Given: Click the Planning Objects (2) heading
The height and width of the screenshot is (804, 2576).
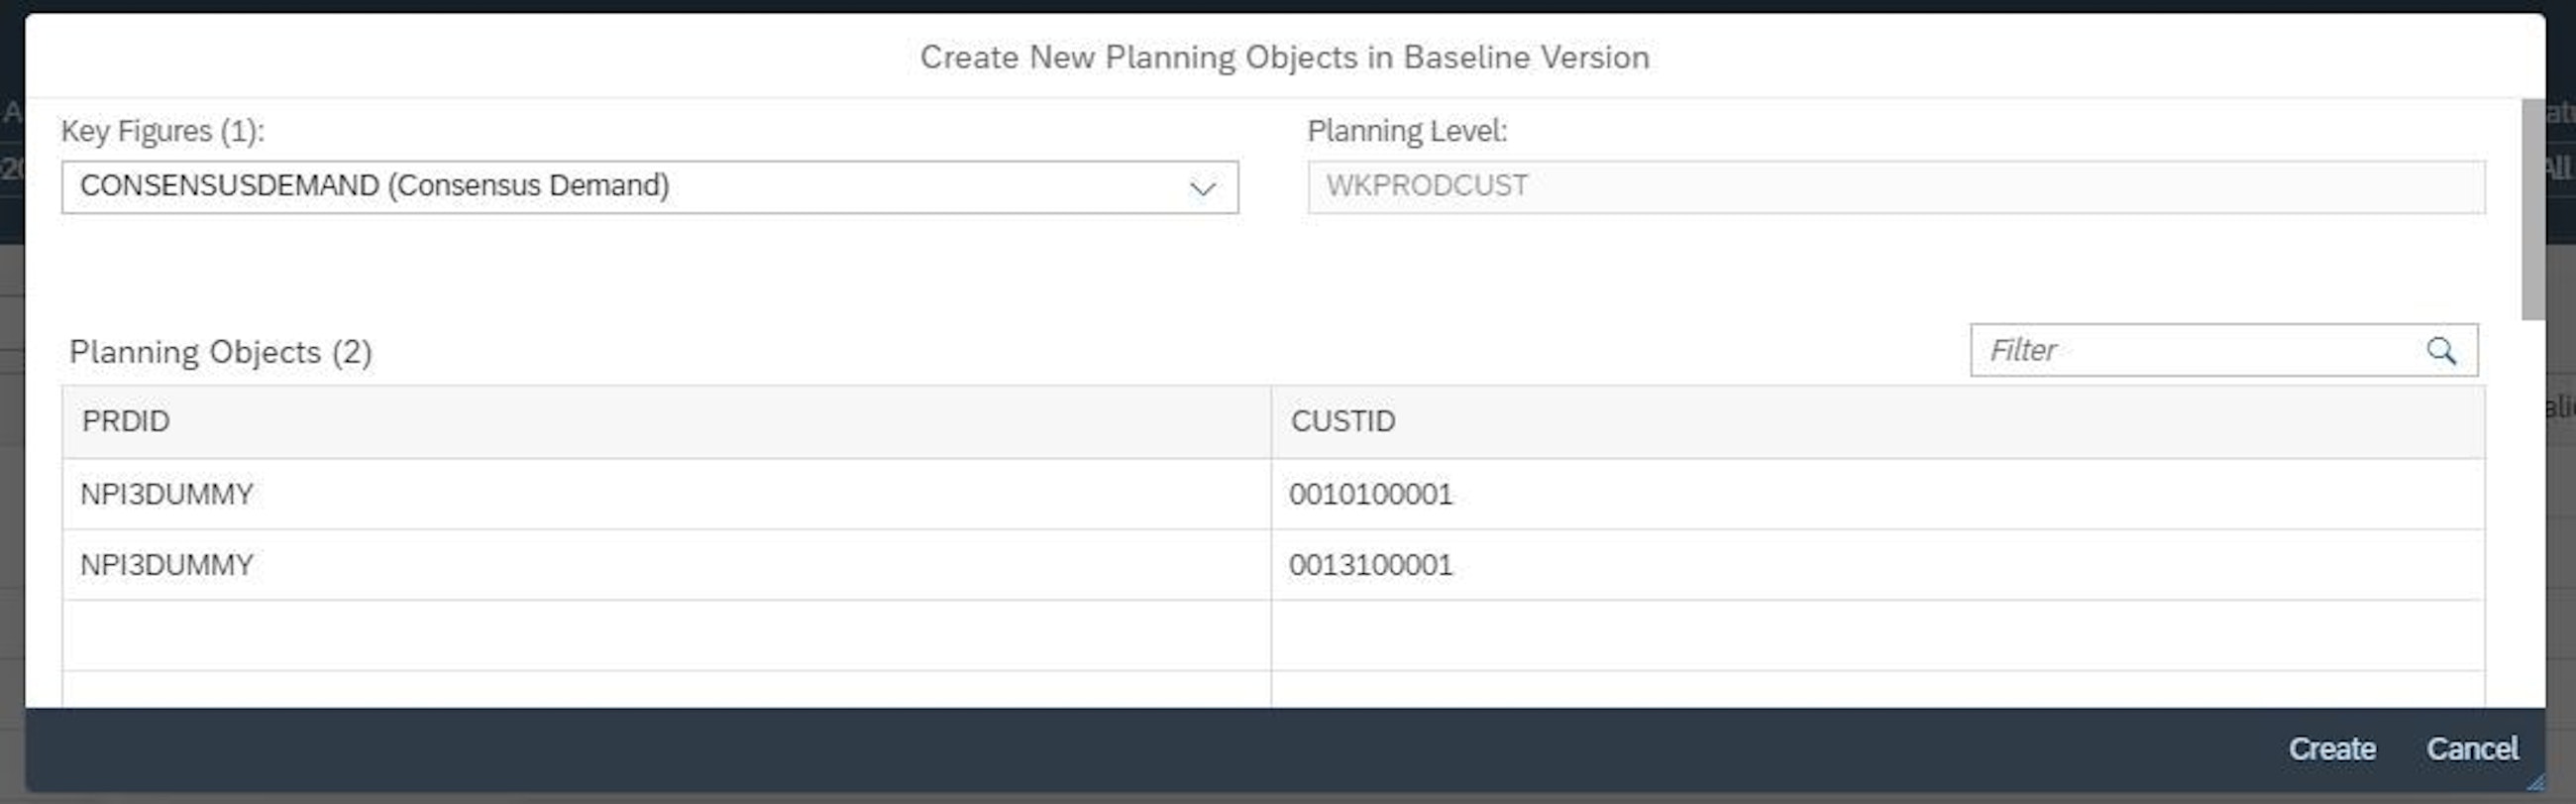Looking at the screenshot, I should (220, 352).
